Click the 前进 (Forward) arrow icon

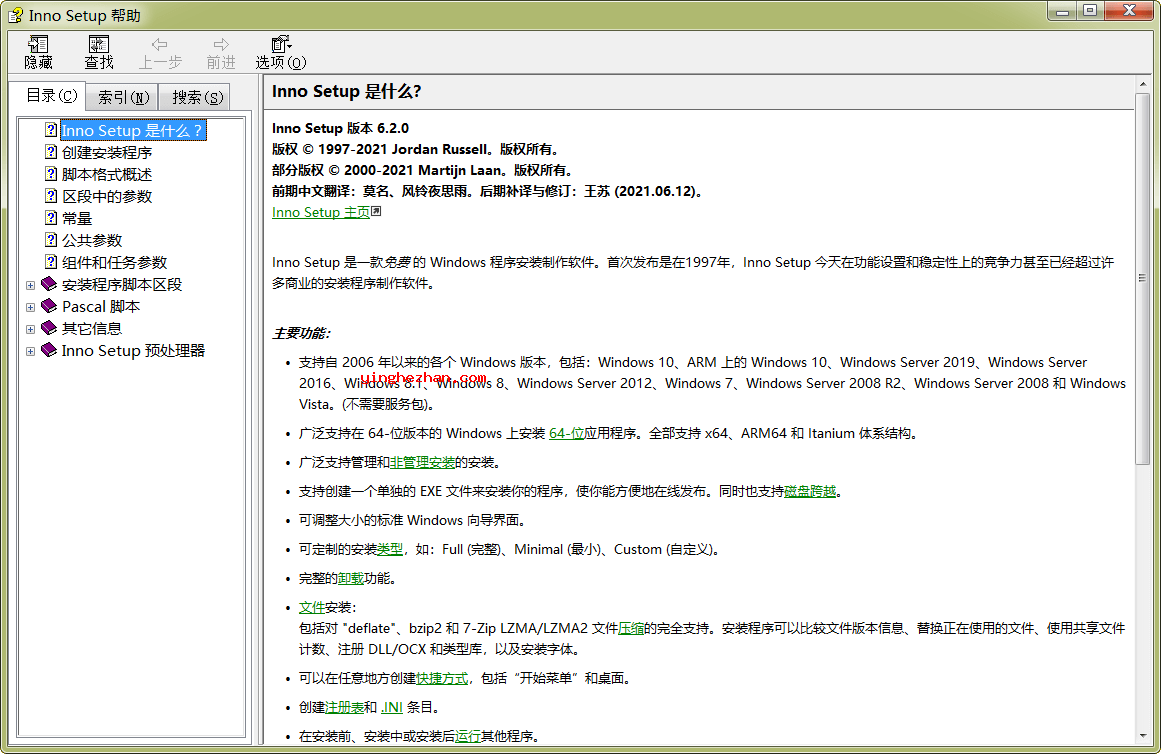tap(221, 45)
